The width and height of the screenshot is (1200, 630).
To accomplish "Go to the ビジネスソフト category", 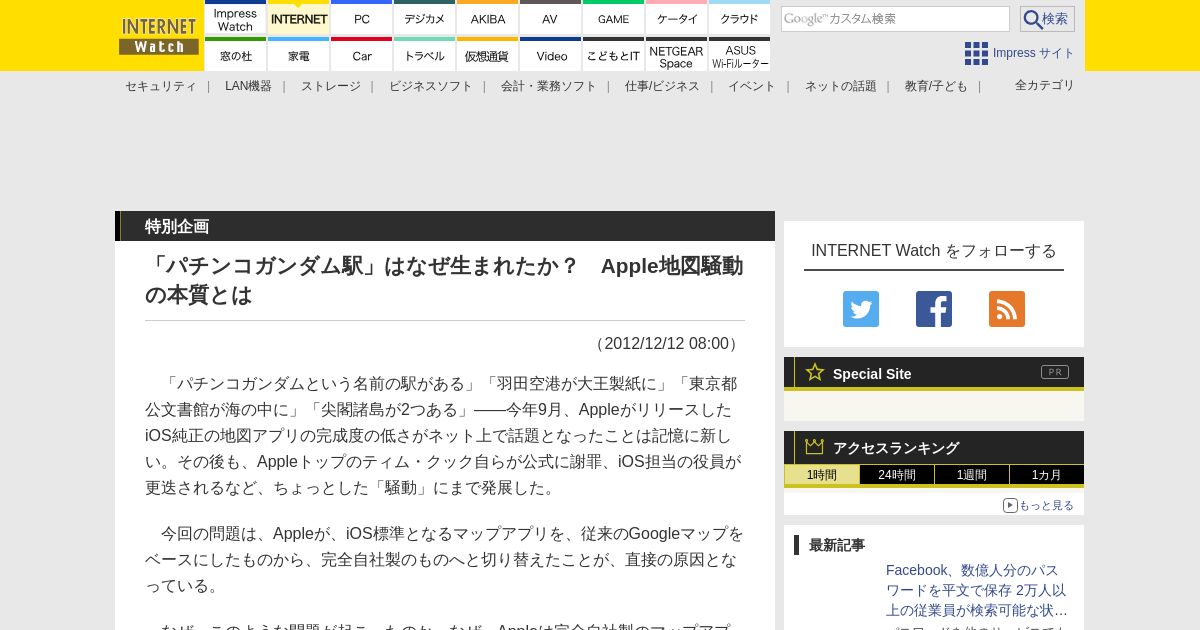I will pos(431,86).
